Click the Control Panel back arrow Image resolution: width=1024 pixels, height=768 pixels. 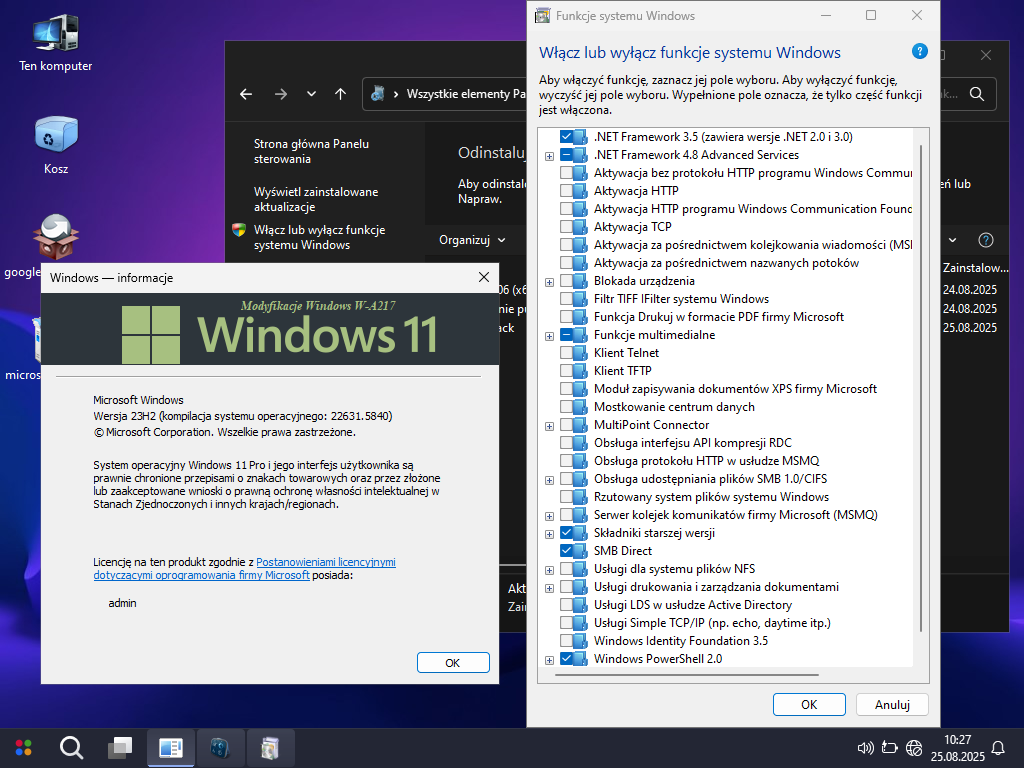(x=247, y=94)
